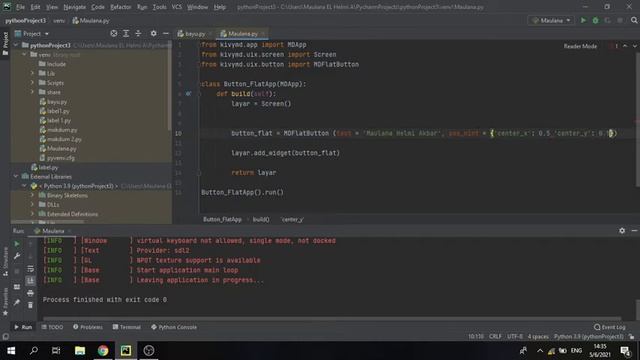
Task: Hide the Run tool window
Action: [x=634, y=231]
